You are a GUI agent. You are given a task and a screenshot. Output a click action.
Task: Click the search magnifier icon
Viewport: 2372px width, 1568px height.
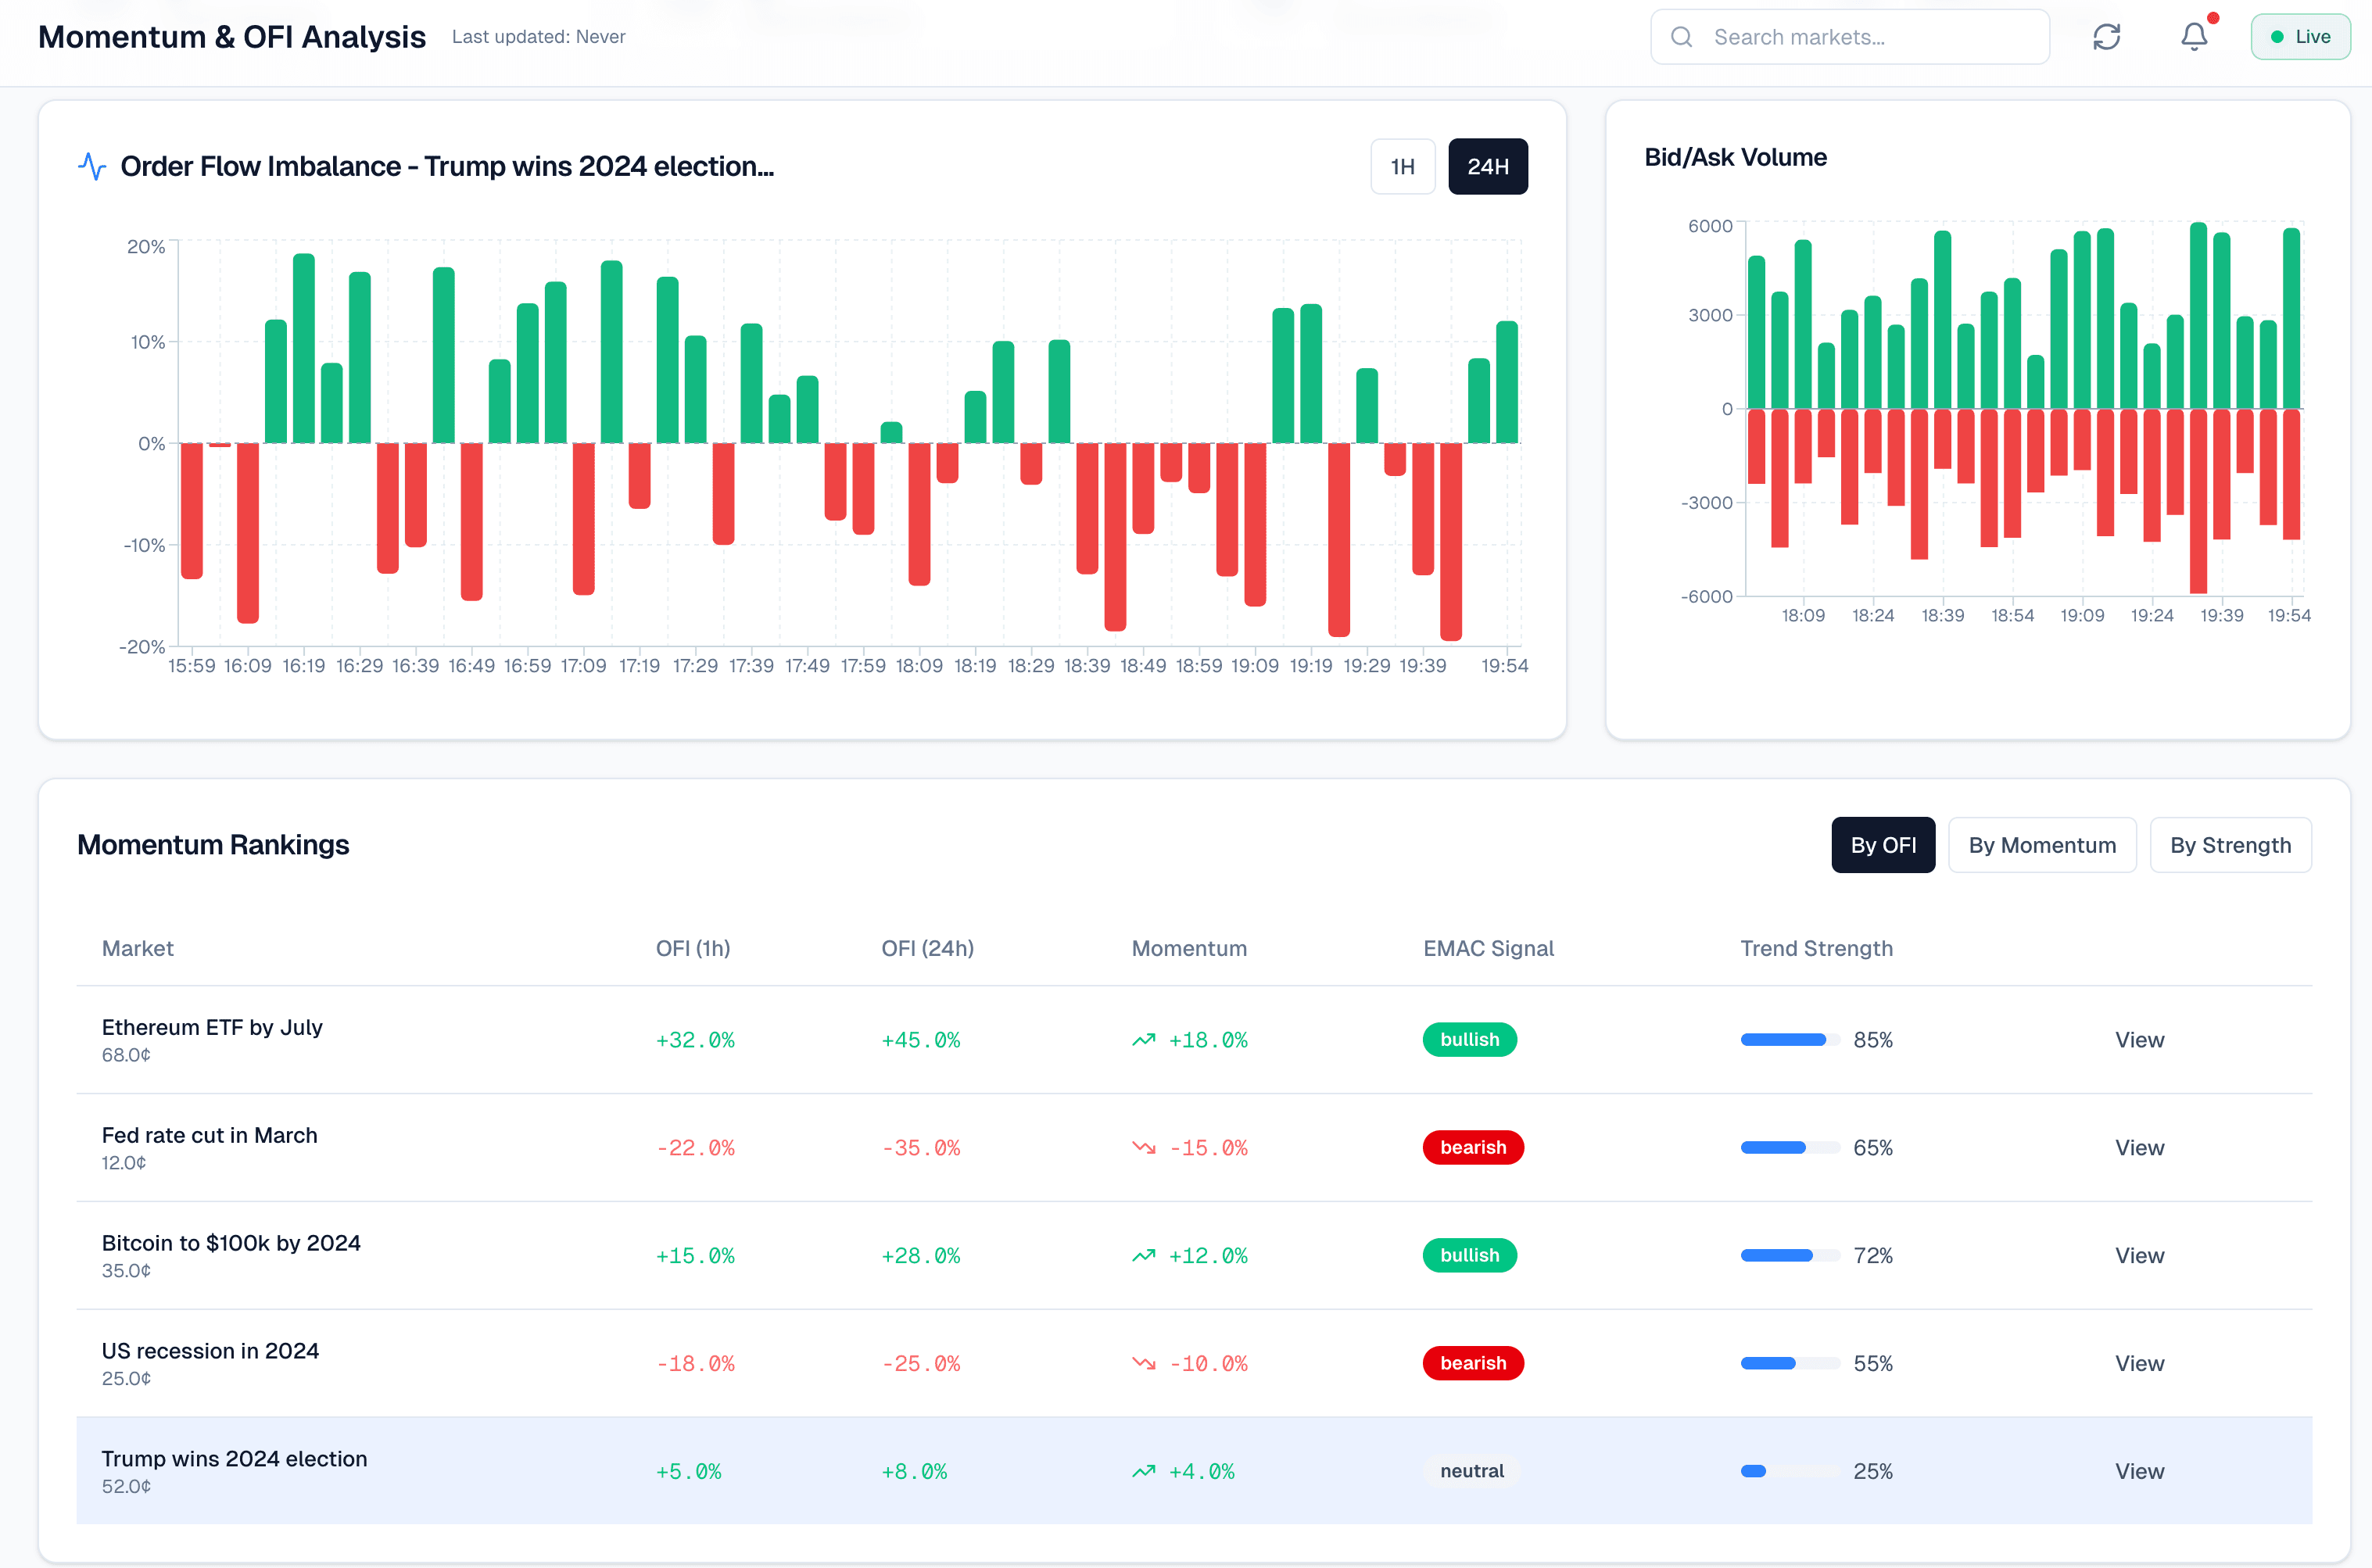(x=1682, y=37)
